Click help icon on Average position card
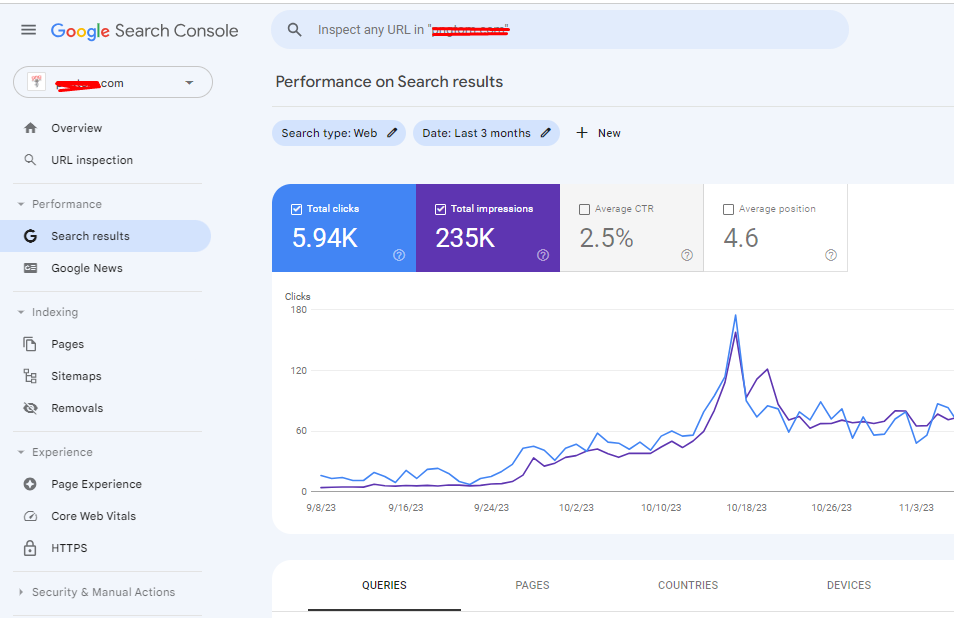The width and height of the screenshot is (954, 618). click(x=831, y=255)
